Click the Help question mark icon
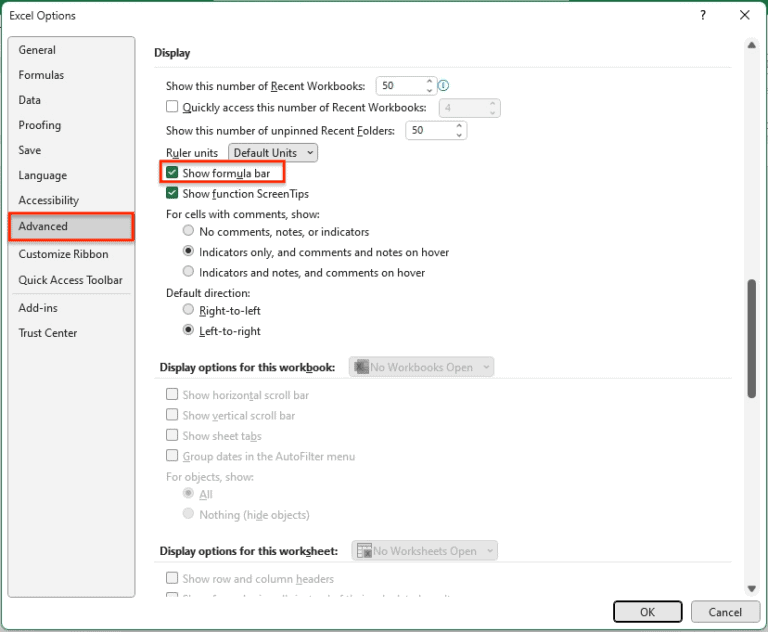This screenshot has height=632, width=768. coord(703,15)
